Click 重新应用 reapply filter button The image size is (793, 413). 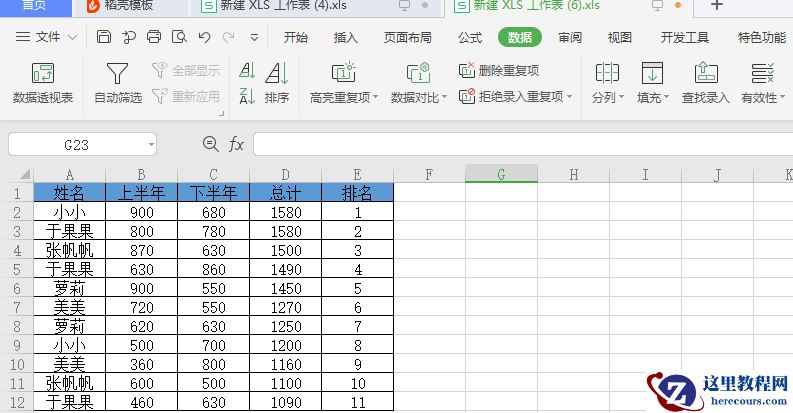(186, 96)
